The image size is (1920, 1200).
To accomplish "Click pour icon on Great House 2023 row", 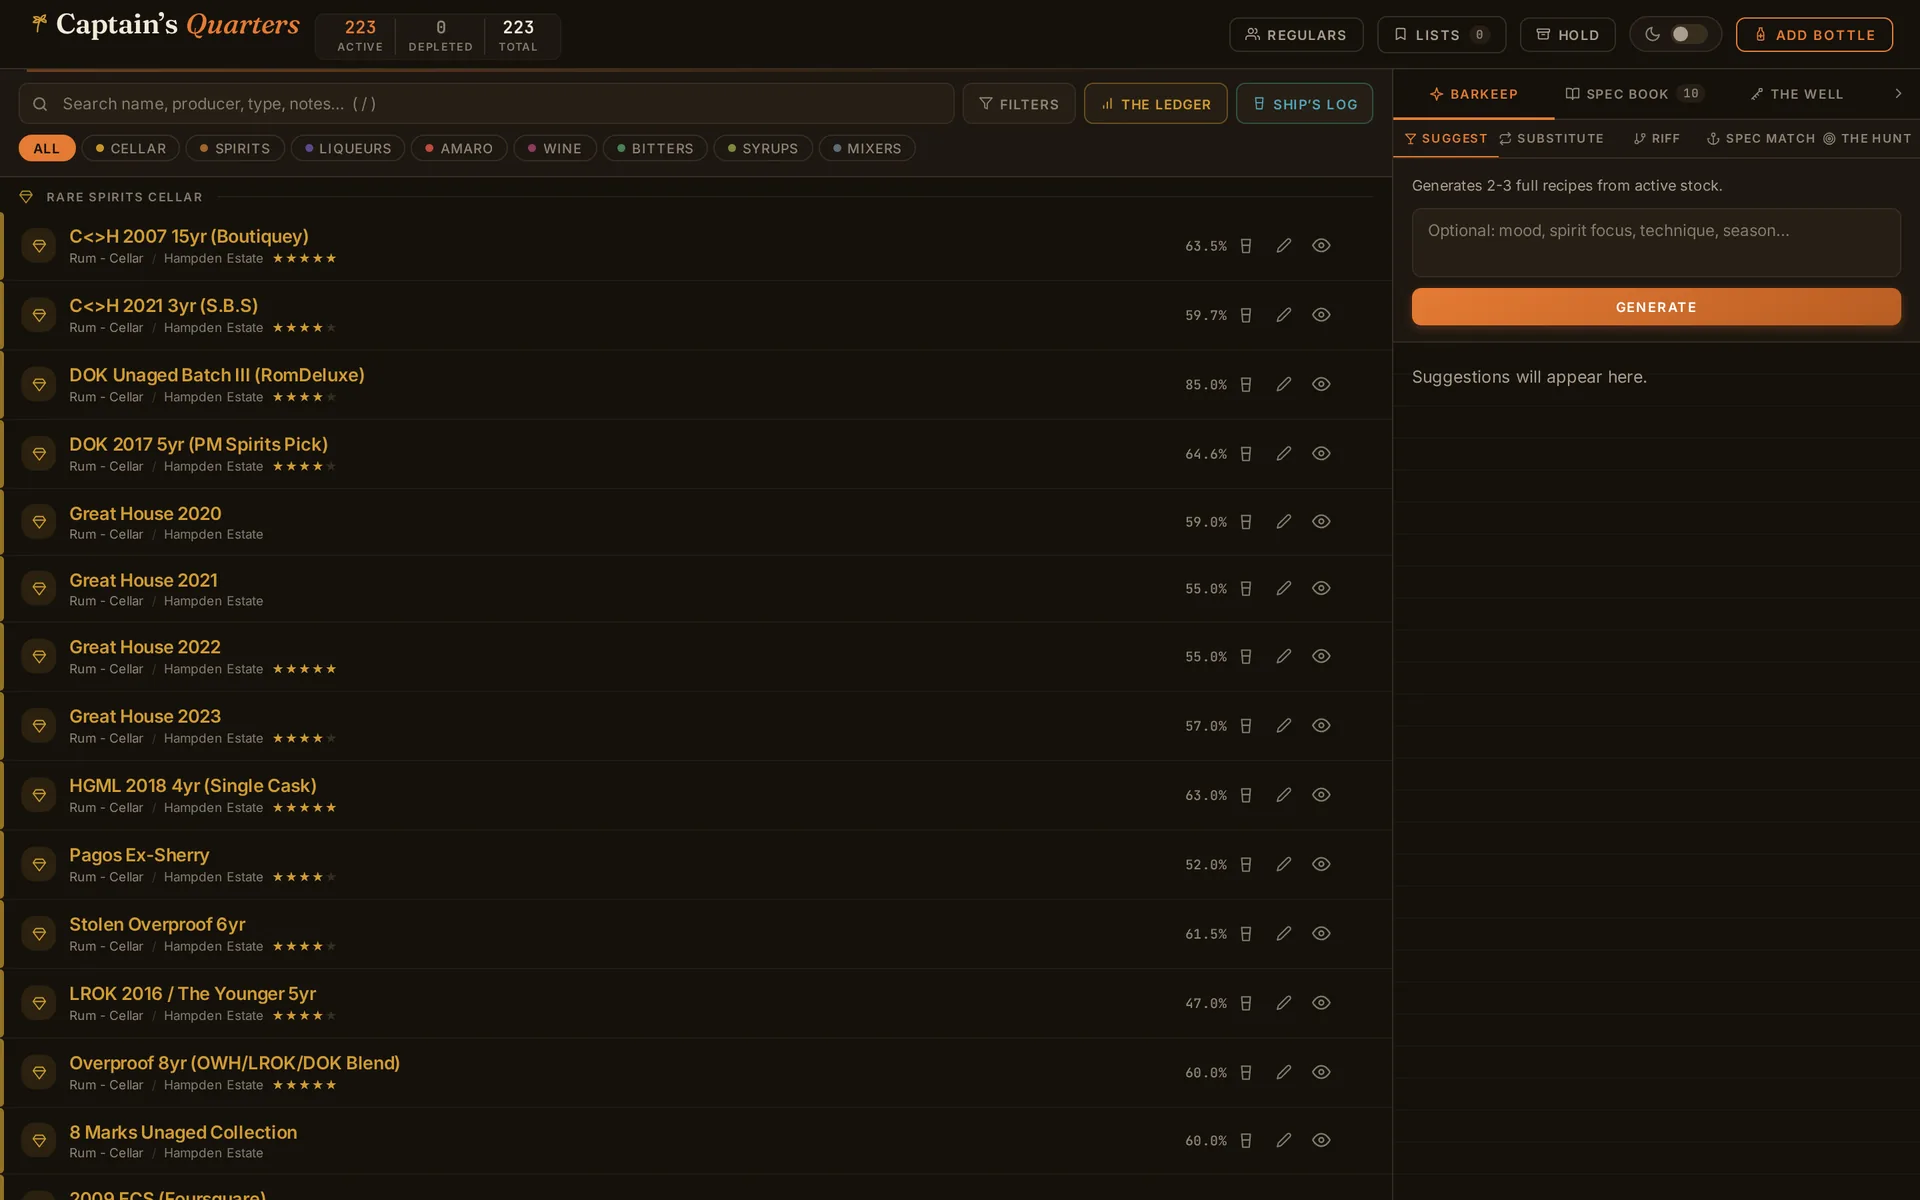I will tap(1246, 726).
